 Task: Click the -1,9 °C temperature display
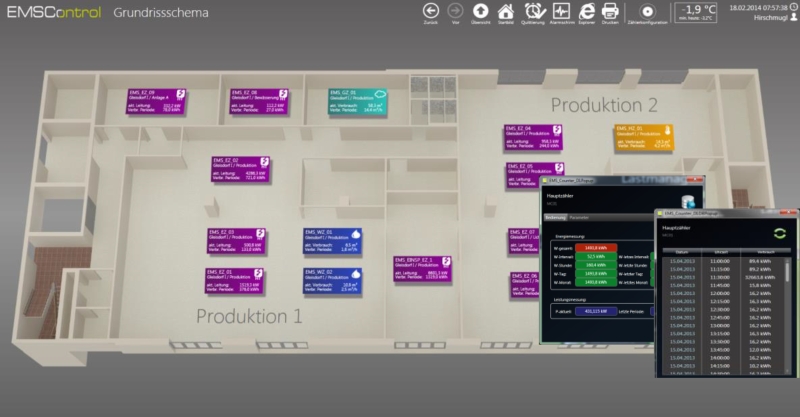[x=697, y=12]
